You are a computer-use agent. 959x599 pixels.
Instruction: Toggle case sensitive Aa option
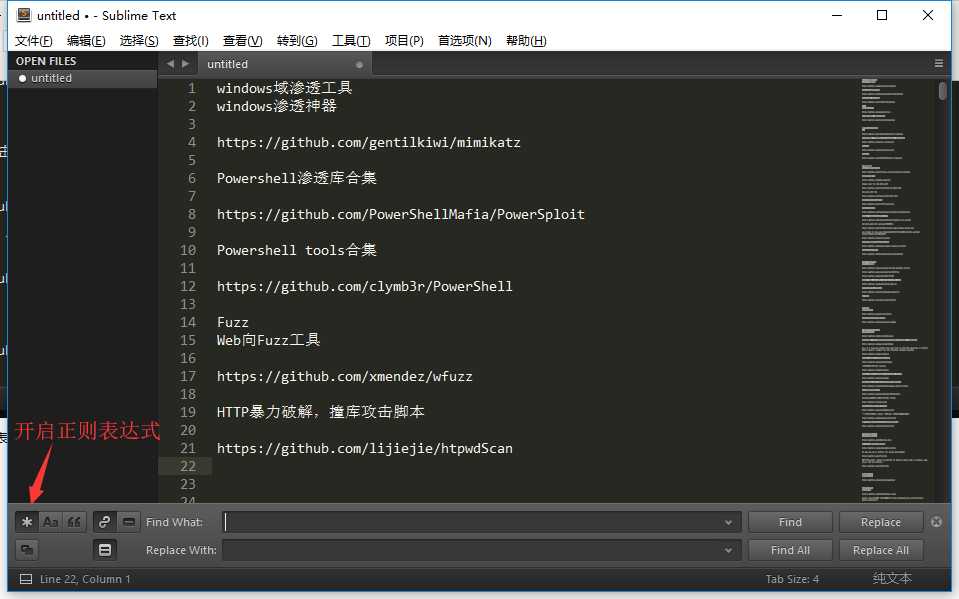[50, 522]
